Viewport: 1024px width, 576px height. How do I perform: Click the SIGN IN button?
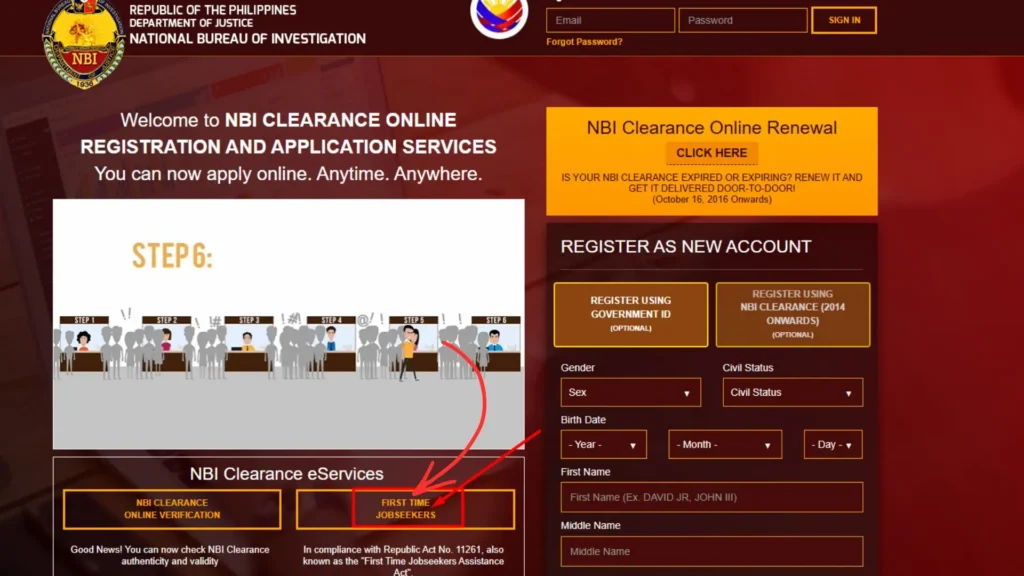(x=844, y=20)
